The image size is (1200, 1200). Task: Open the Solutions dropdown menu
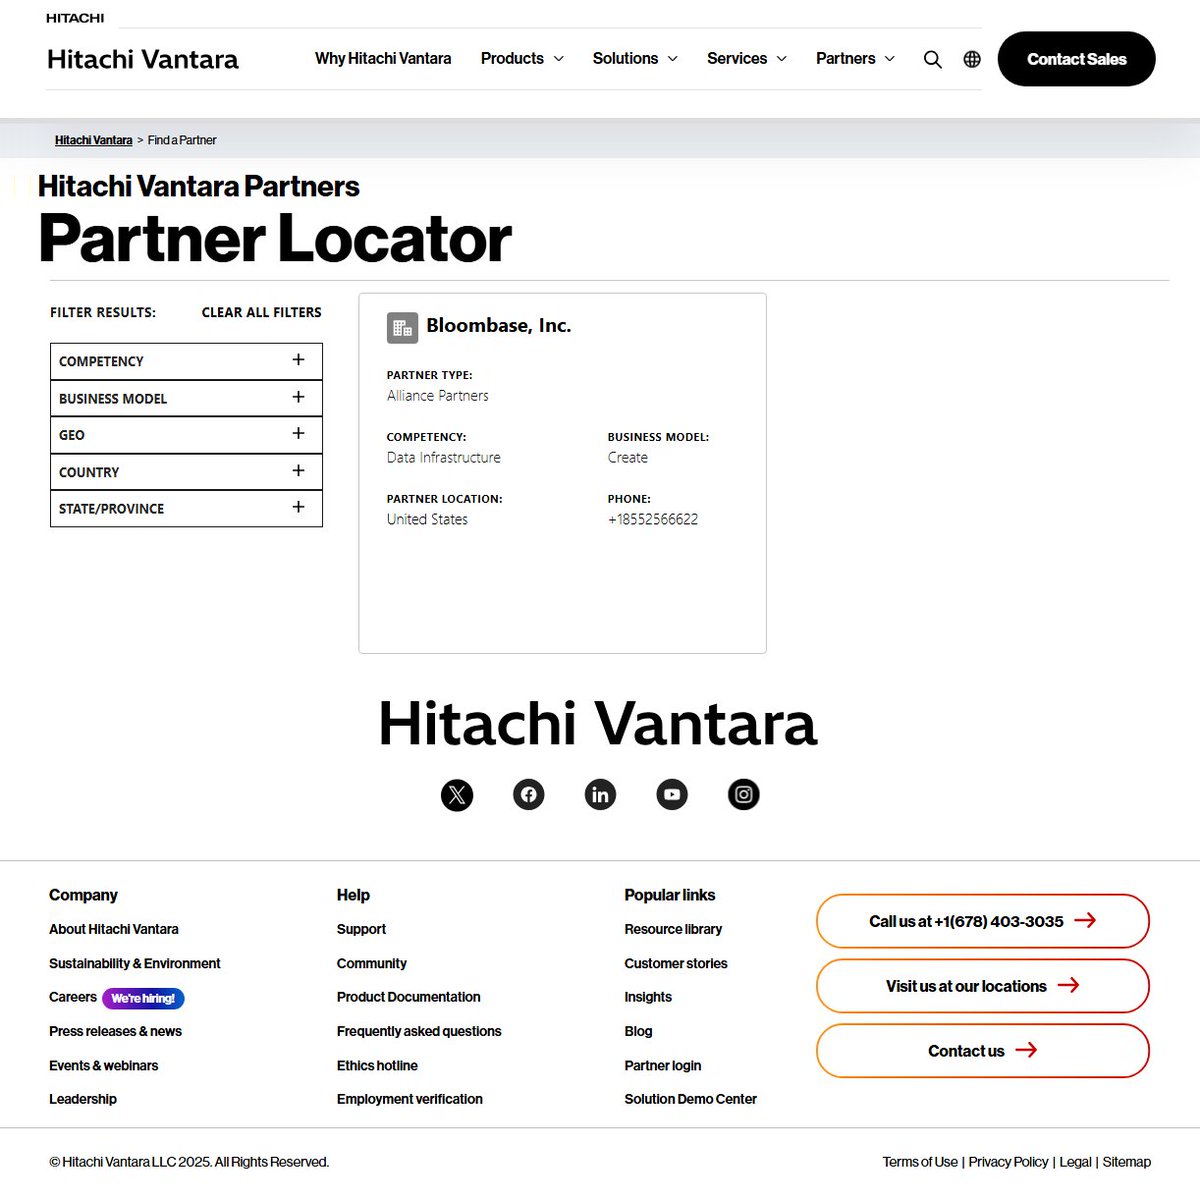[x=635, y=59]
